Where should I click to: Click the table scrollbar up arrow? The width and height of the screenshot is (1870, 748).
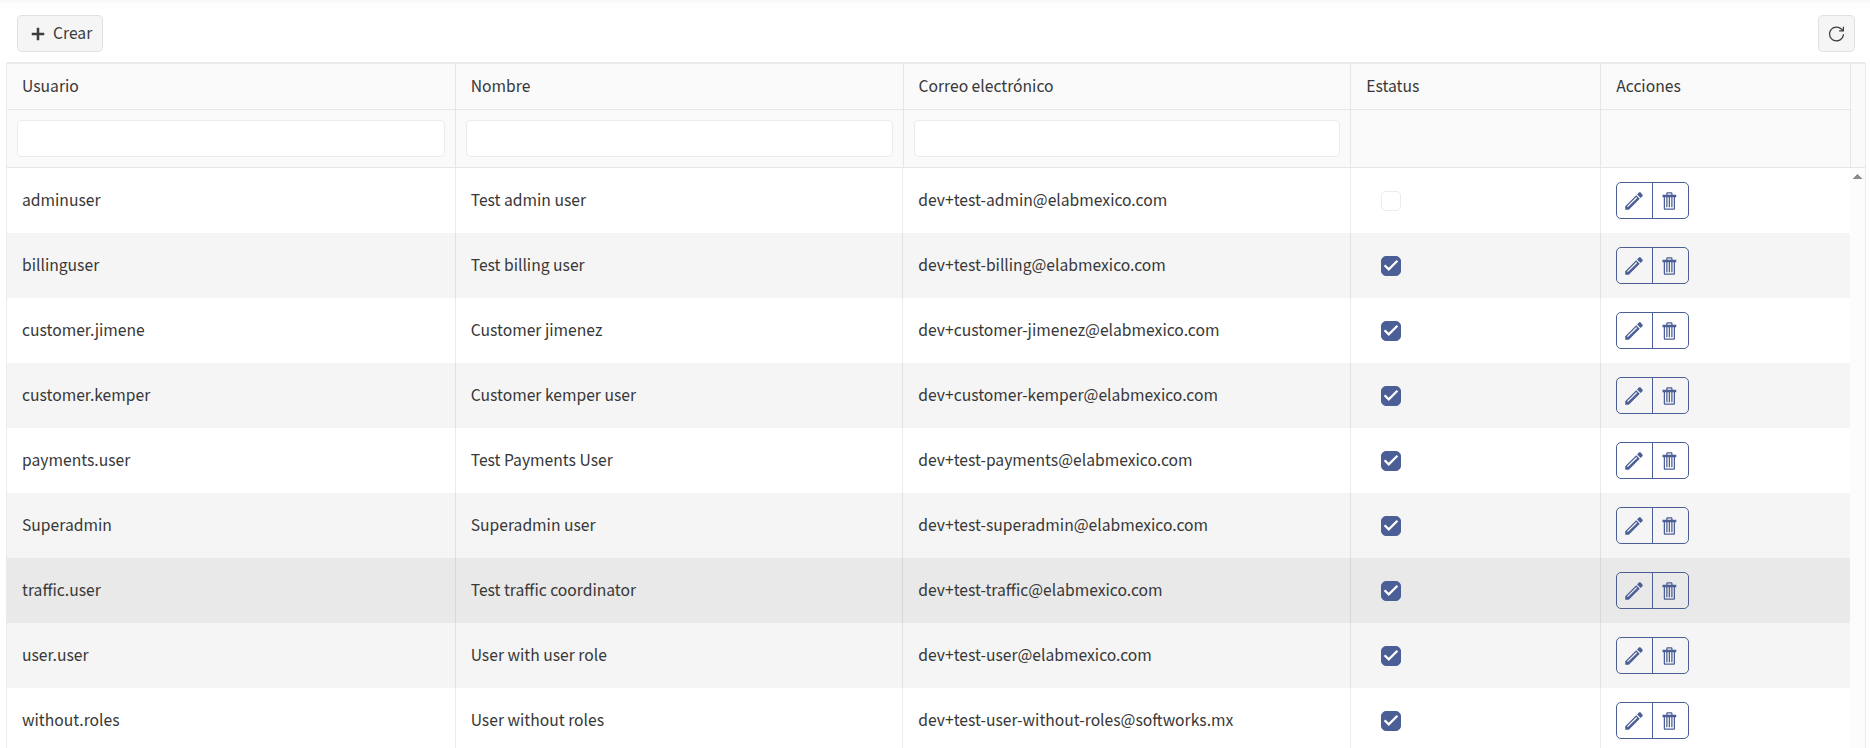tap(1857, 177)
